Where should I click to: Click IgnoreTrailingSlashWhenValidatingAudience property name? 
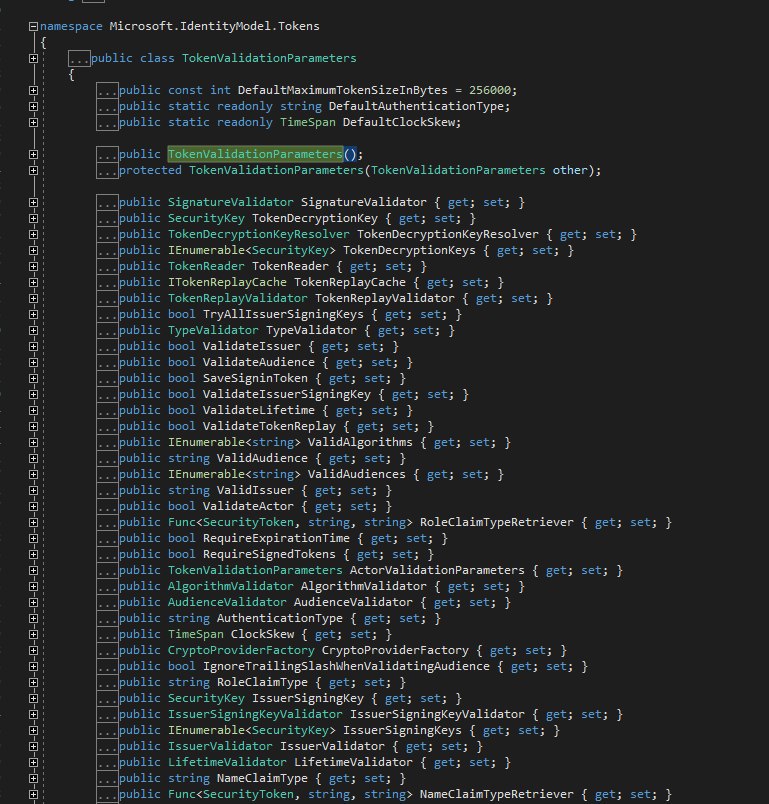pos(347,666)
